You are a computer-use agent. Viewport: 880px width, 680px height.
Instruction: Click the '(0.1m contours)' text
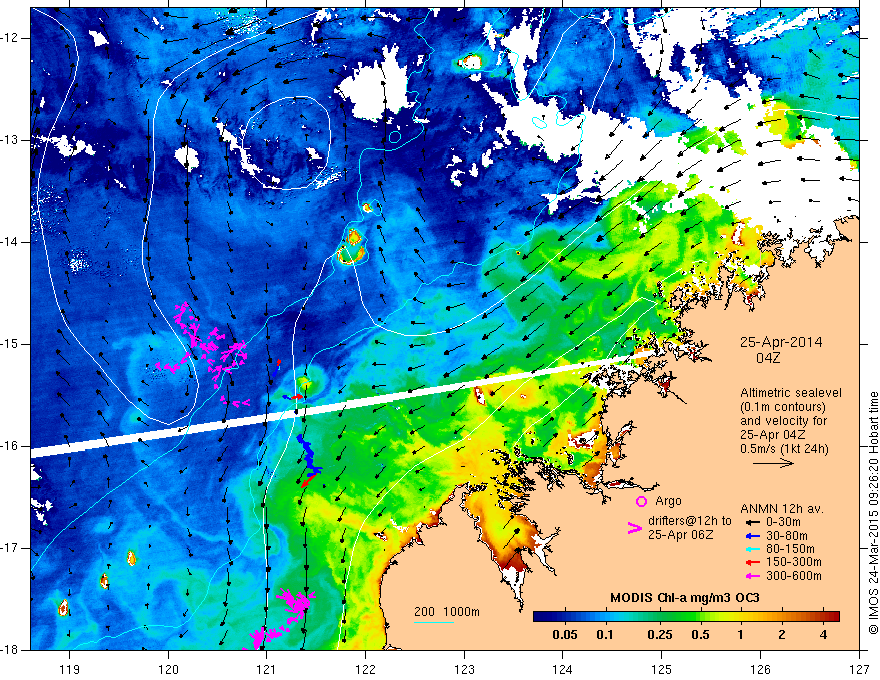click(x=783, y=407)
